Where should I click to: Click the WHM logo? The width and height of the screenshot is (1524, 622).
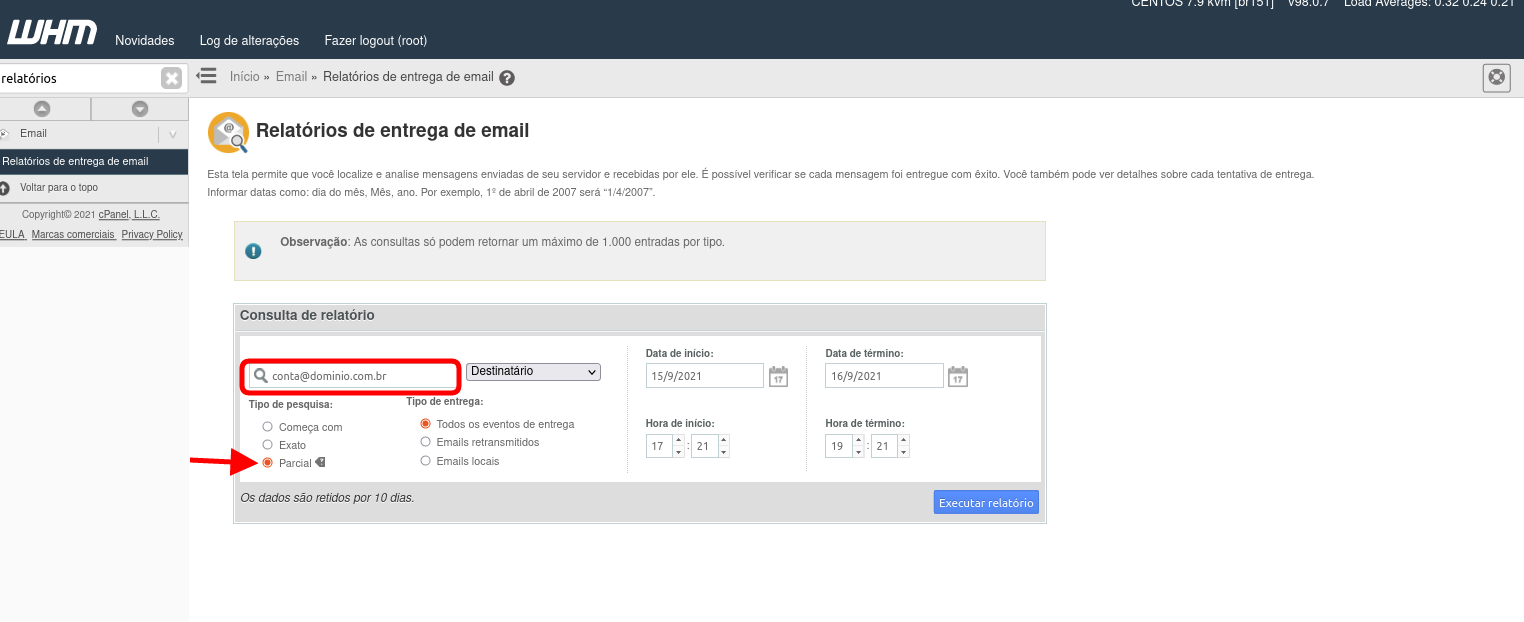52,34
